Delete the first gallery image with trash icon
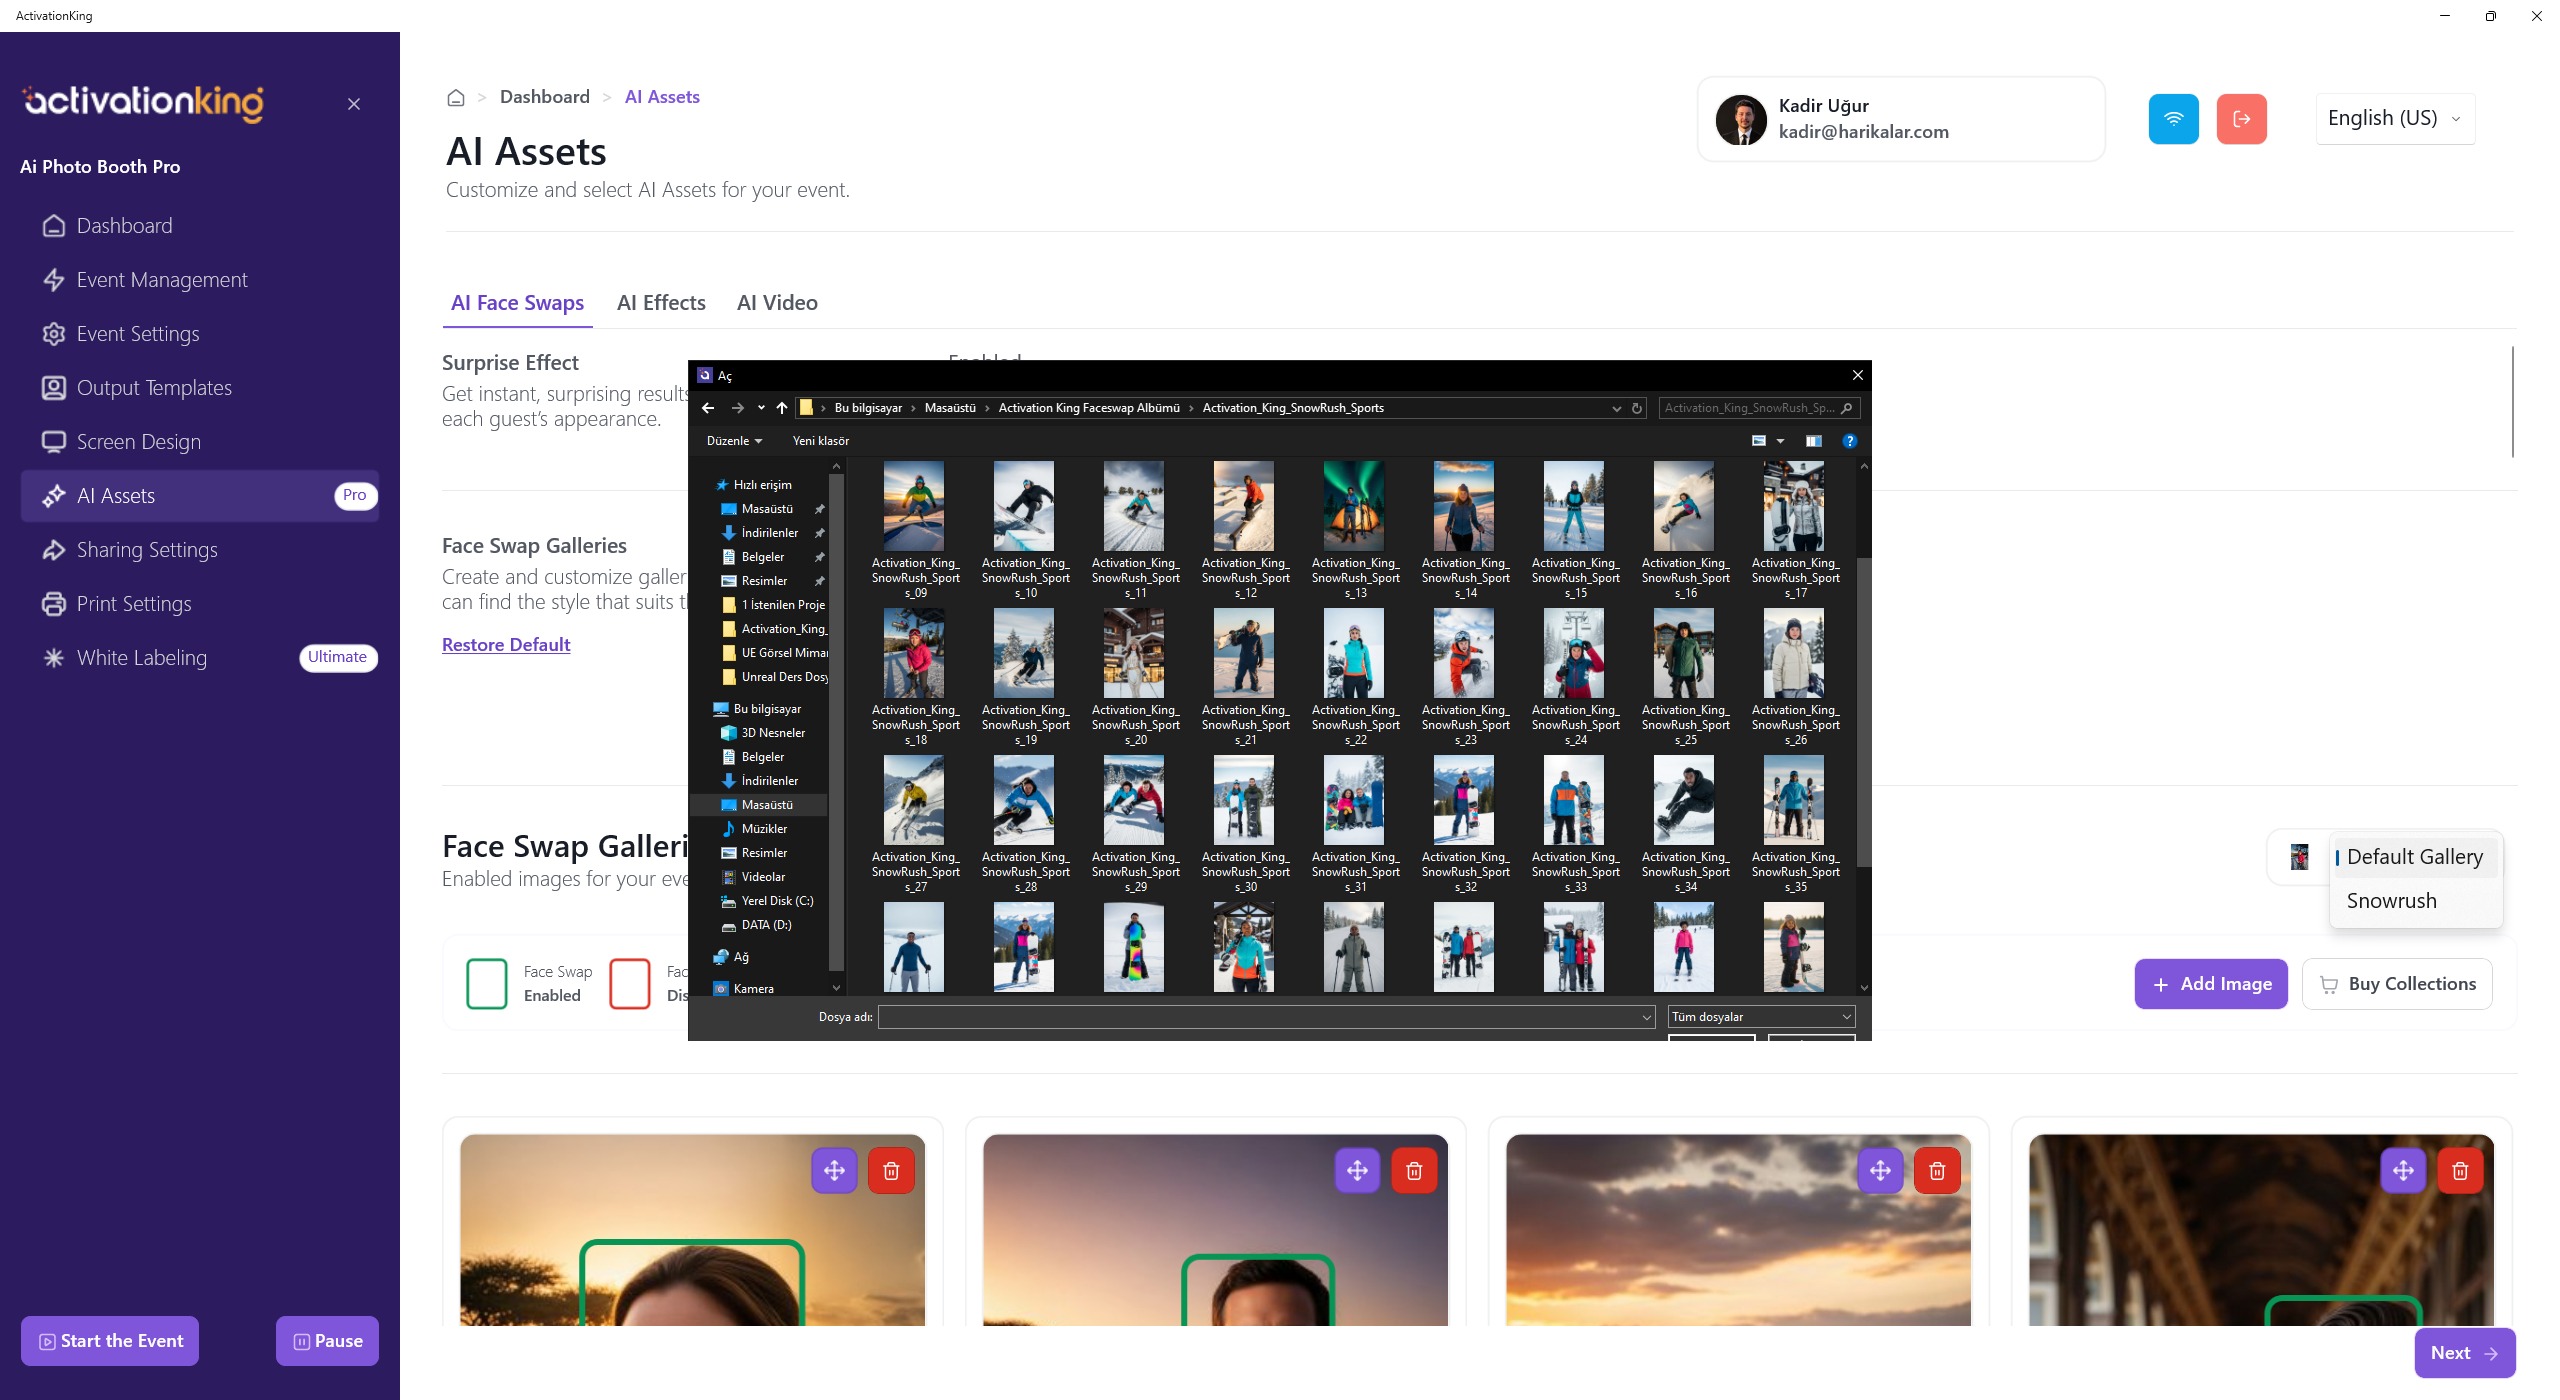Viewport: 2560px width, 1400px height. click(891, 1170)
